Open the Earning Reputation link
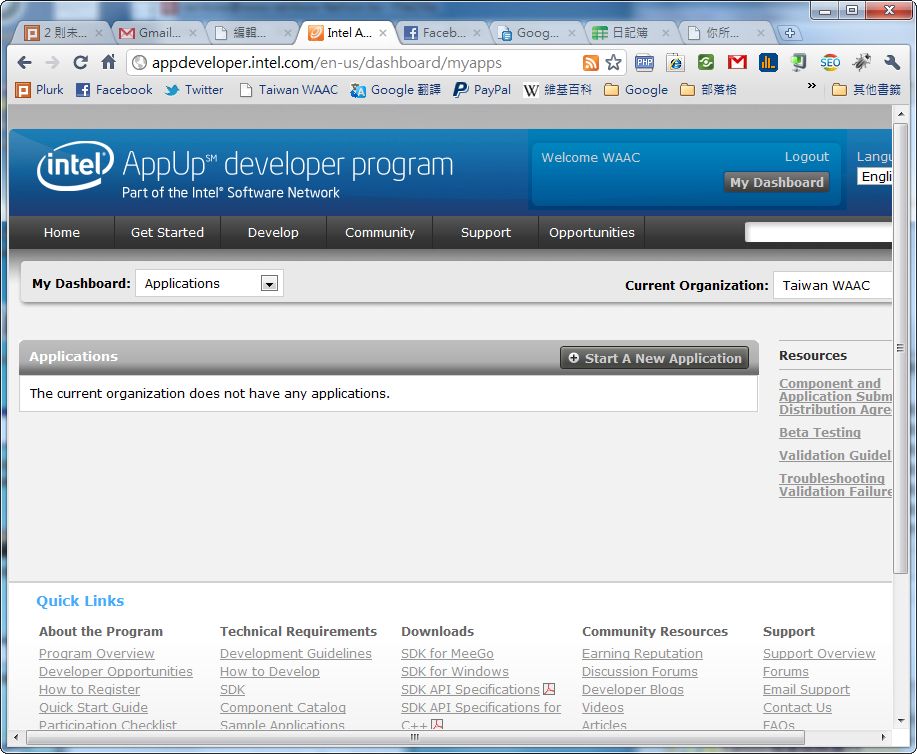This screenshot has width=917, height=754. [642, 653]
